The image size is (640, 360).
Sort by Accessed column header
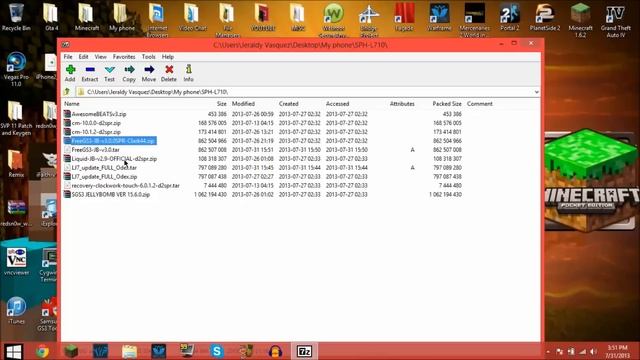pos(338,104)
